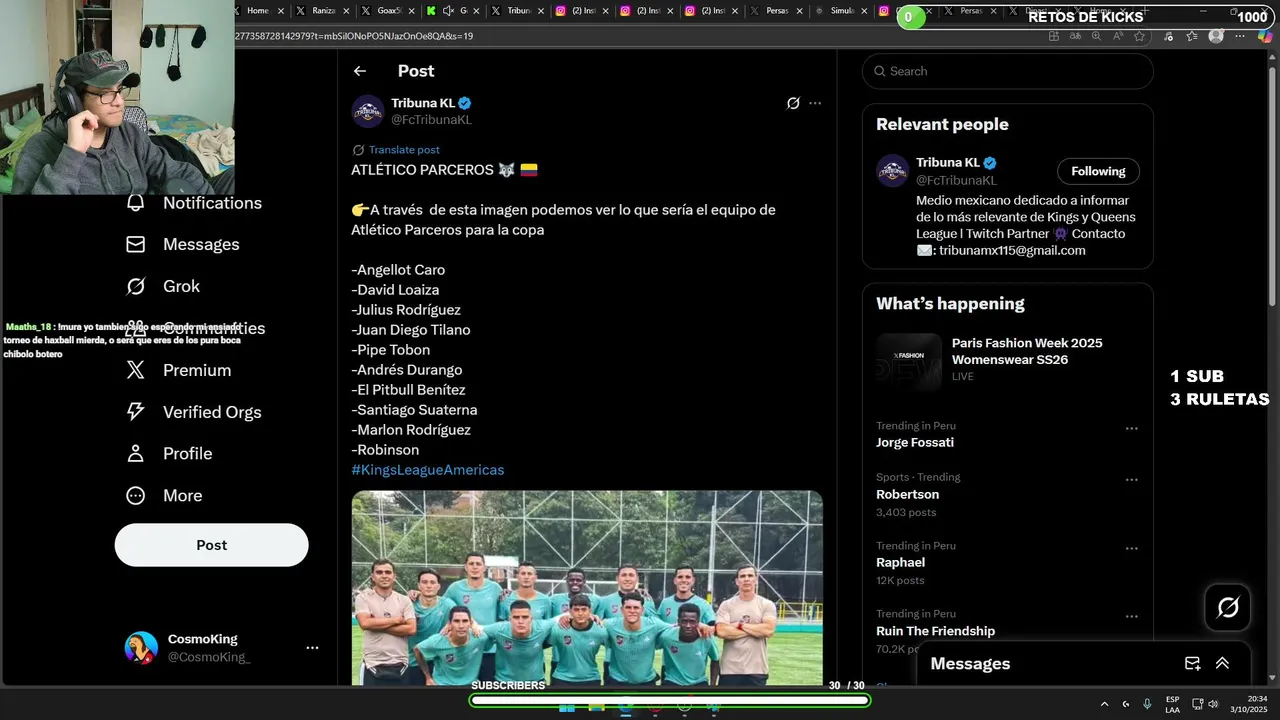This screenshot has width=1280, height=720.
Task: Open taskbar network icon
Action: [x=1198, y=704]
